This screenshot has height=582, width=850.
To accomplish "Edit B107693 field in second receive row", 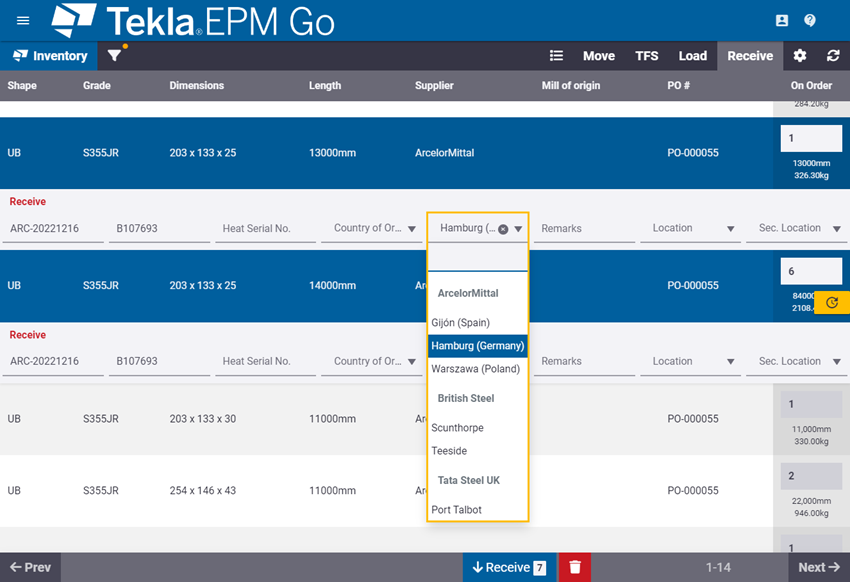I will (x=159, y=361).
